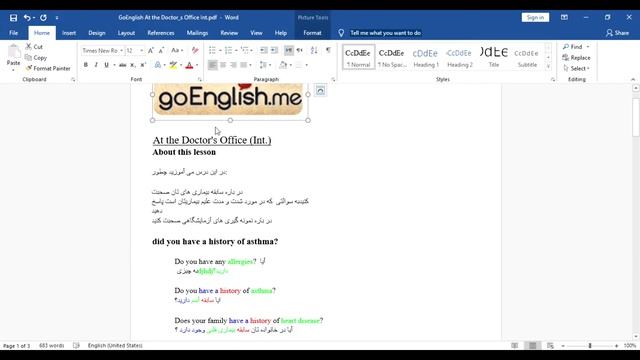Expand the Find dropdown arrow
Screen dimensions: 640x360
pyautogui.click(x=588, y=47)
